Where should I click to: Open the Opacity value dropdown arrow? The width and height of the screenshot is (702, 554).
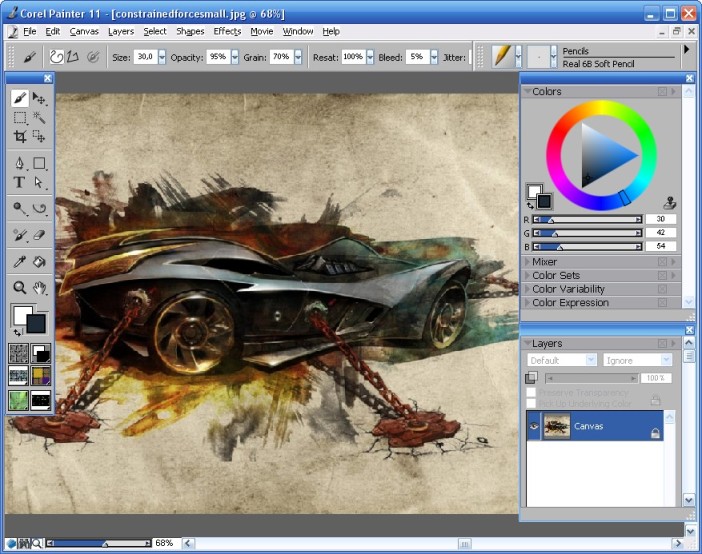[x=234, y=57]
